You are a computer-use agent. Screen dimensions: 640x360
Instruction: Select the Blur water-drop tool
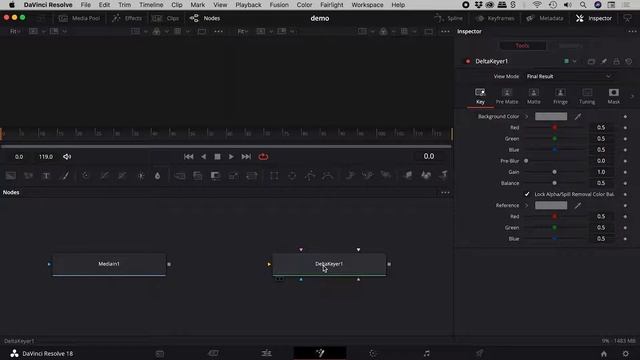158,176
